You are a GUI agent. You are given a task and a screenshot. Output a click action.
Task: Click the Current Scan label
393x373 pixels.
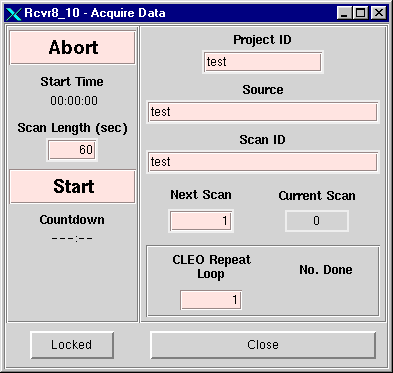(317, 196)
